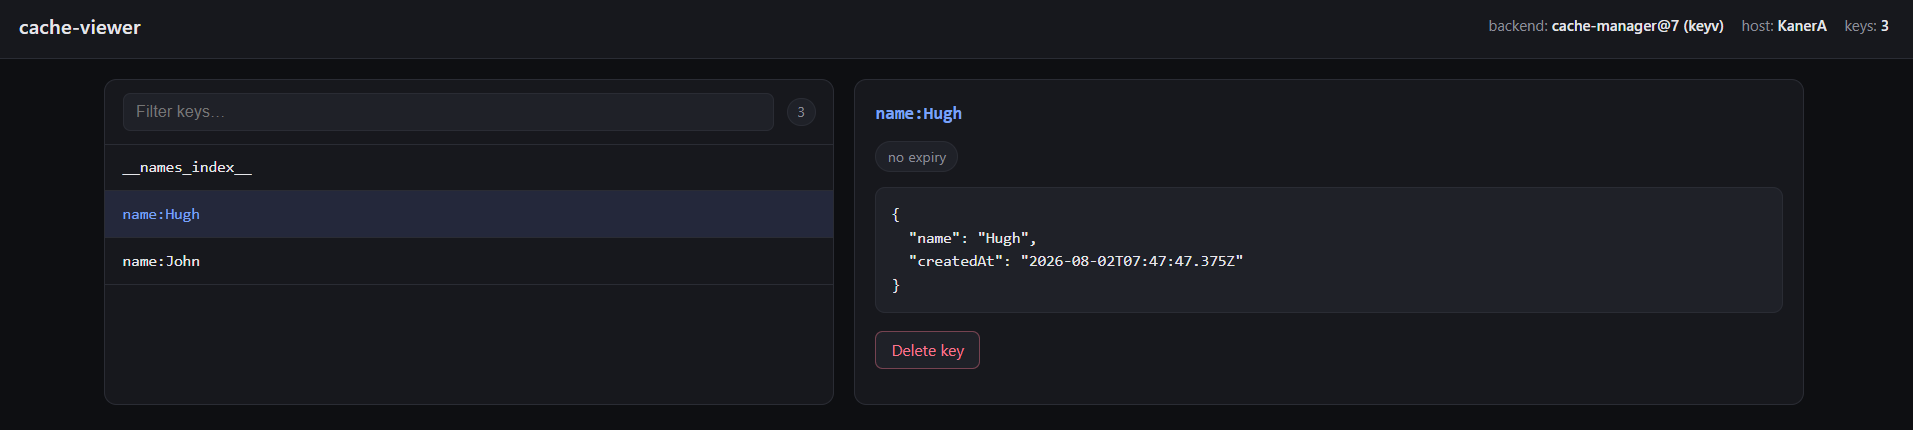Click the 'keys: 3' header status

(x=1867, y=26)
